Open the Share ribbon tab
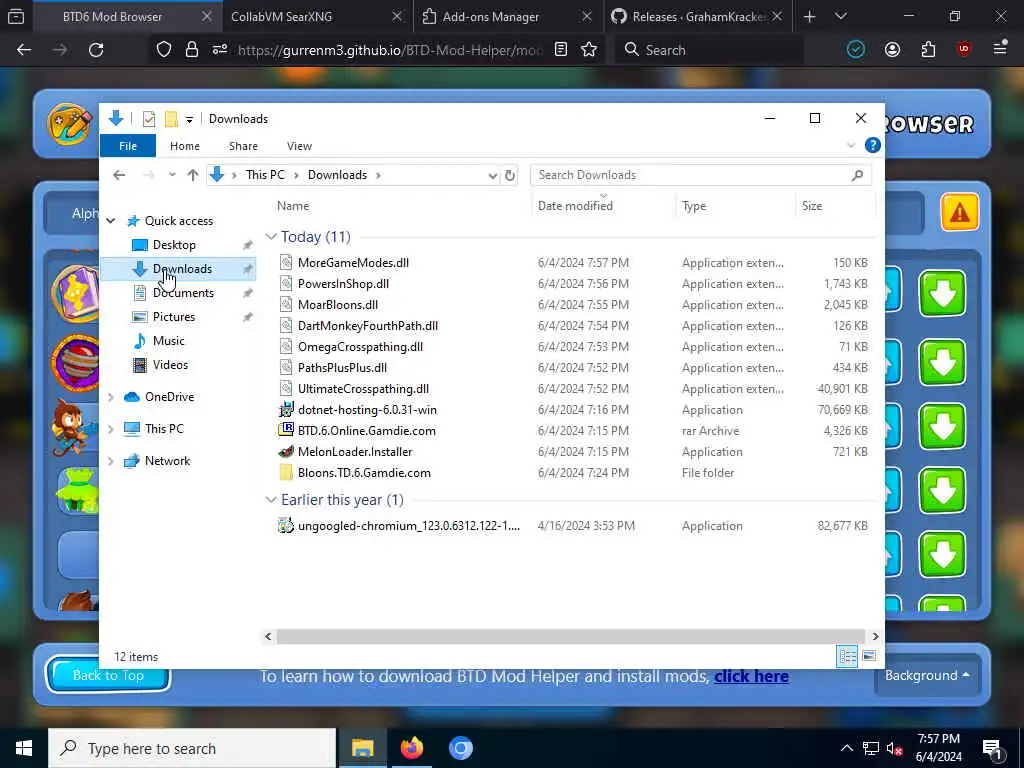Screen dimensions: 1024x768 pyautogui.click(x=243, y=146)
